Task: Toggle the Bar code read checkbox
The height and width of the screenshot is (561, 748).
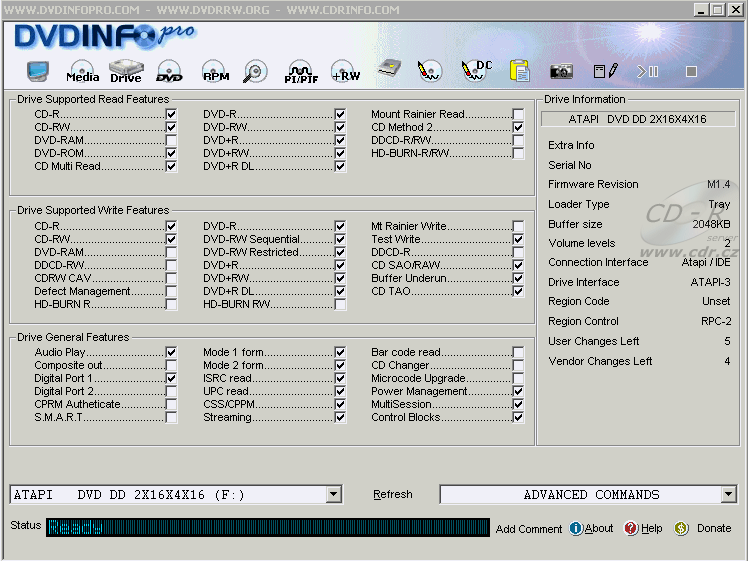Action: [x=518, y=352]
